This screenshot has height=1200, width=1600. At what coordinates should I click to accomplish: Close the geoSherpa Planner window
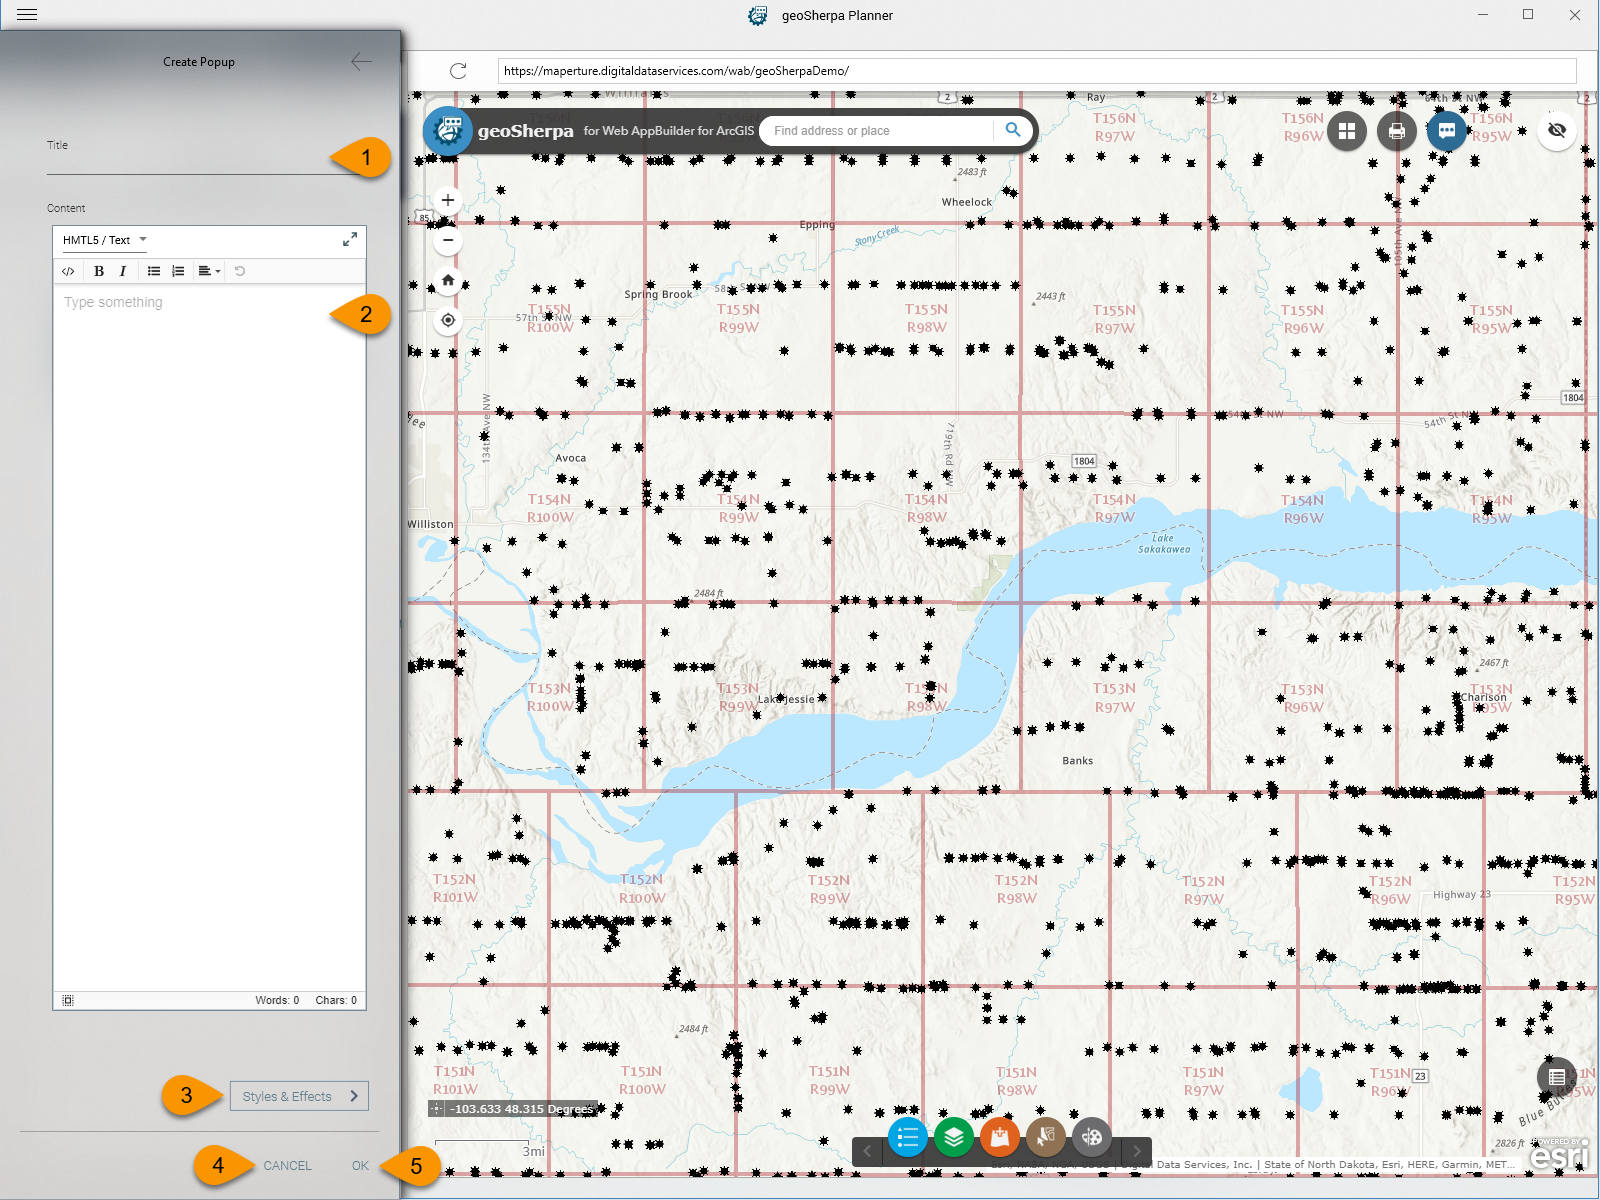pos(1574,15)
